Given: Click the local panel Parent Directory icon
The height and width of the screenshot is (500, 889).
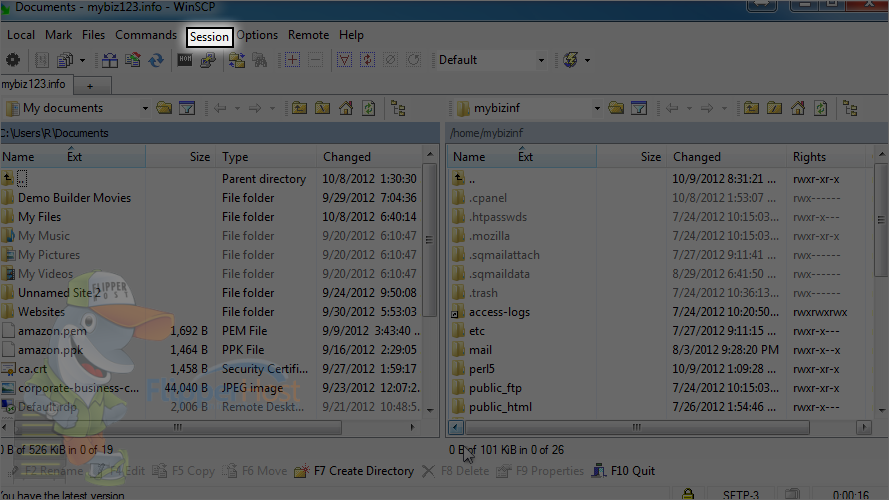Looking at the screenshot, I should point(299,108).
